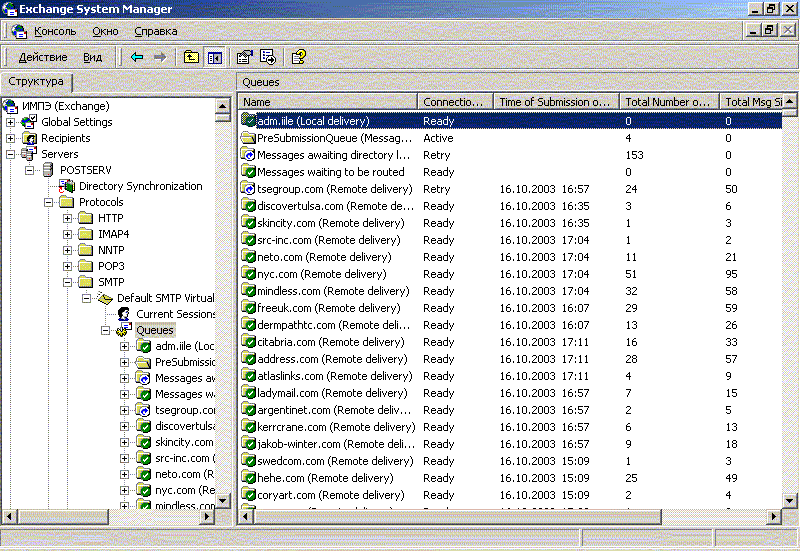Click the Back arrow toolbar icon
The image size is (800, 551).
[137, 57]
